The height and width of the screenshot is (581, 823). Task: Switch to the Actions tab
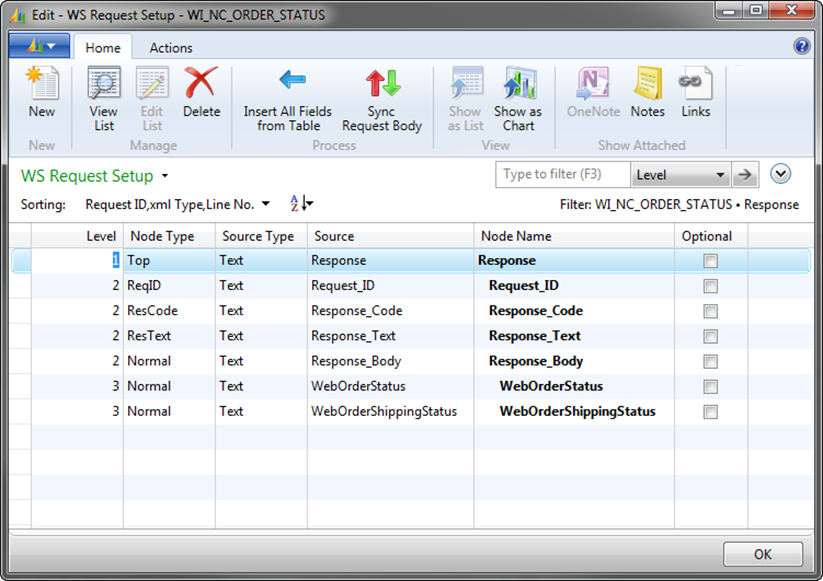171,47
